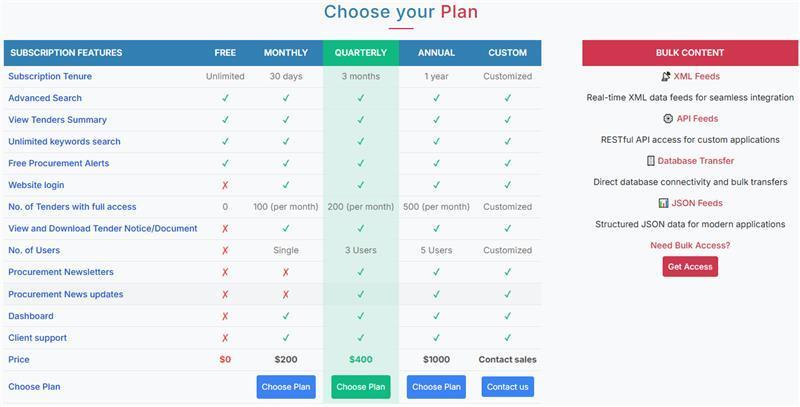
Task: Click the XML Feeds icon
Action: 666,76
